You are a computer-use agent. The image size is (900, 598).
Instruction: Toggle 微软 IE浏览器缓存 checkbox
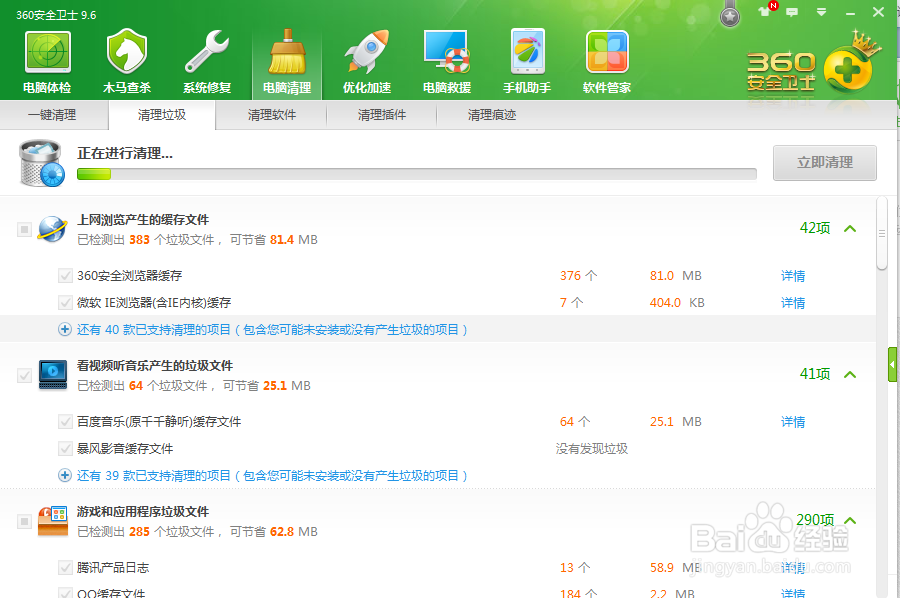65,302
